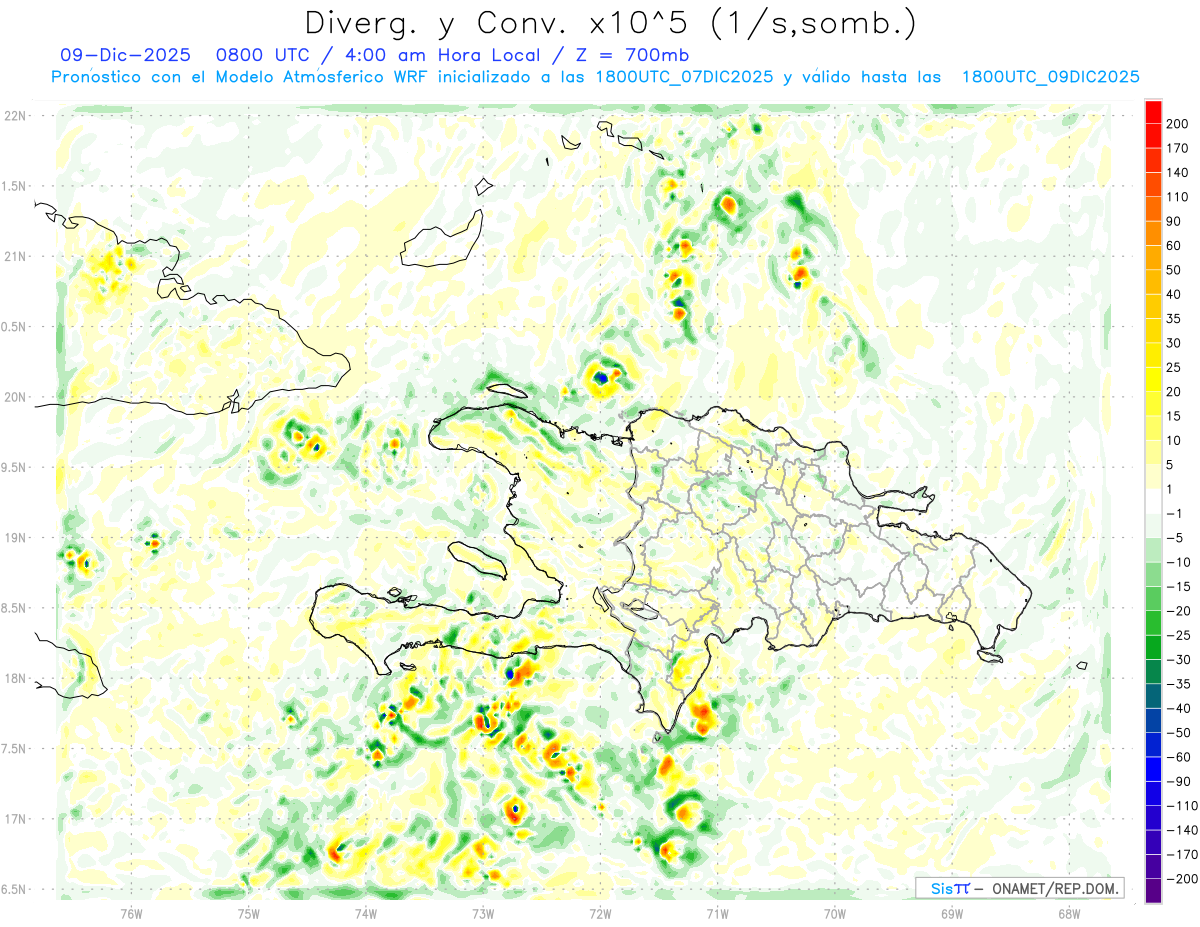This screenshot has width=1200, height=927.
Task: Click the 76W longitude label
Action: [132, 913]
